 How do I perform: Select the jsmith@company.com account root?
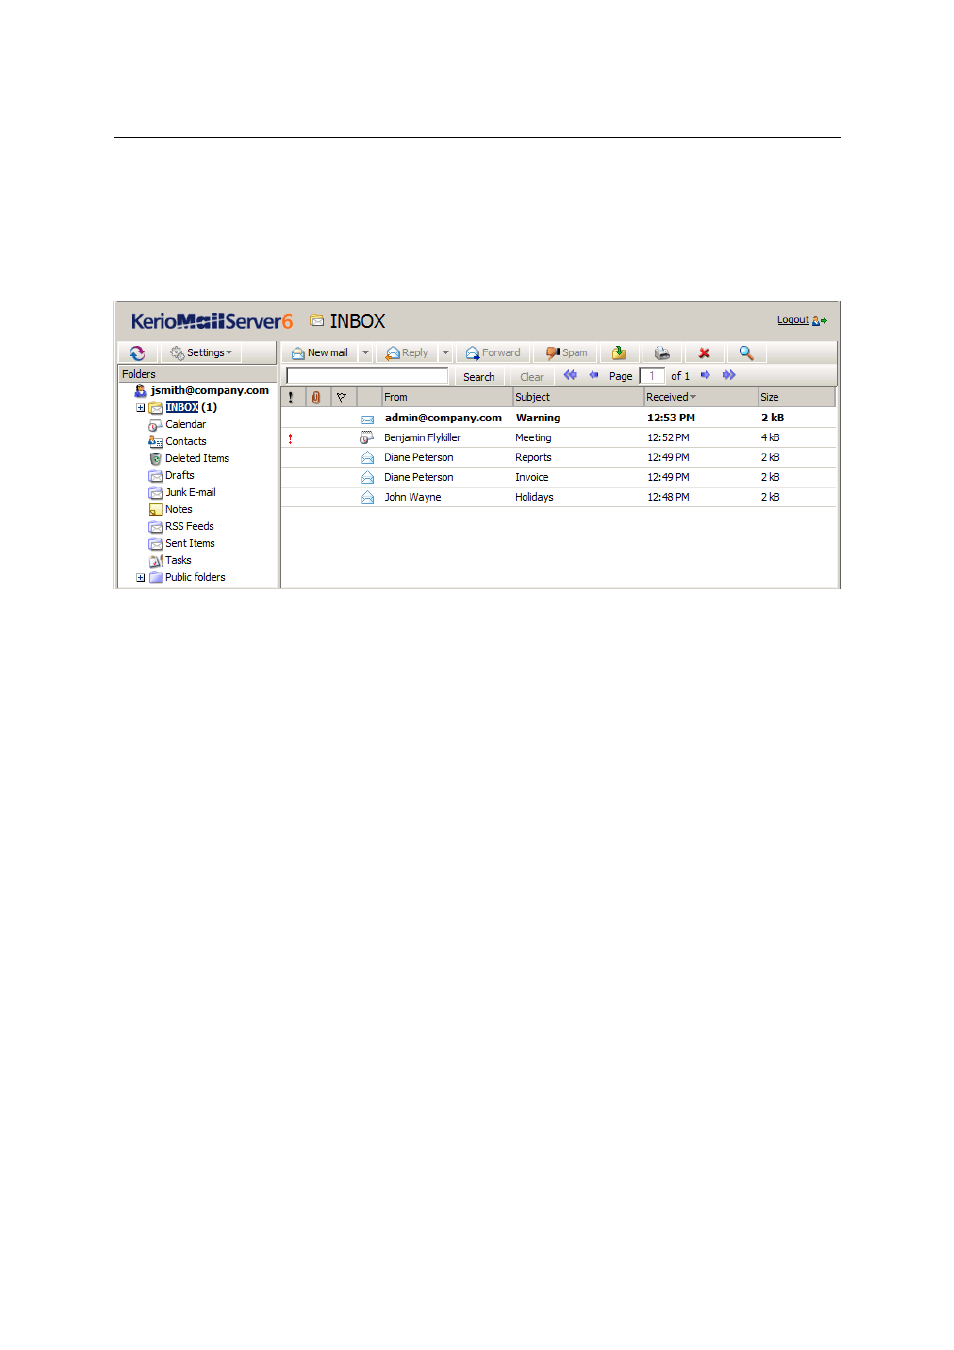click(210, 390)
